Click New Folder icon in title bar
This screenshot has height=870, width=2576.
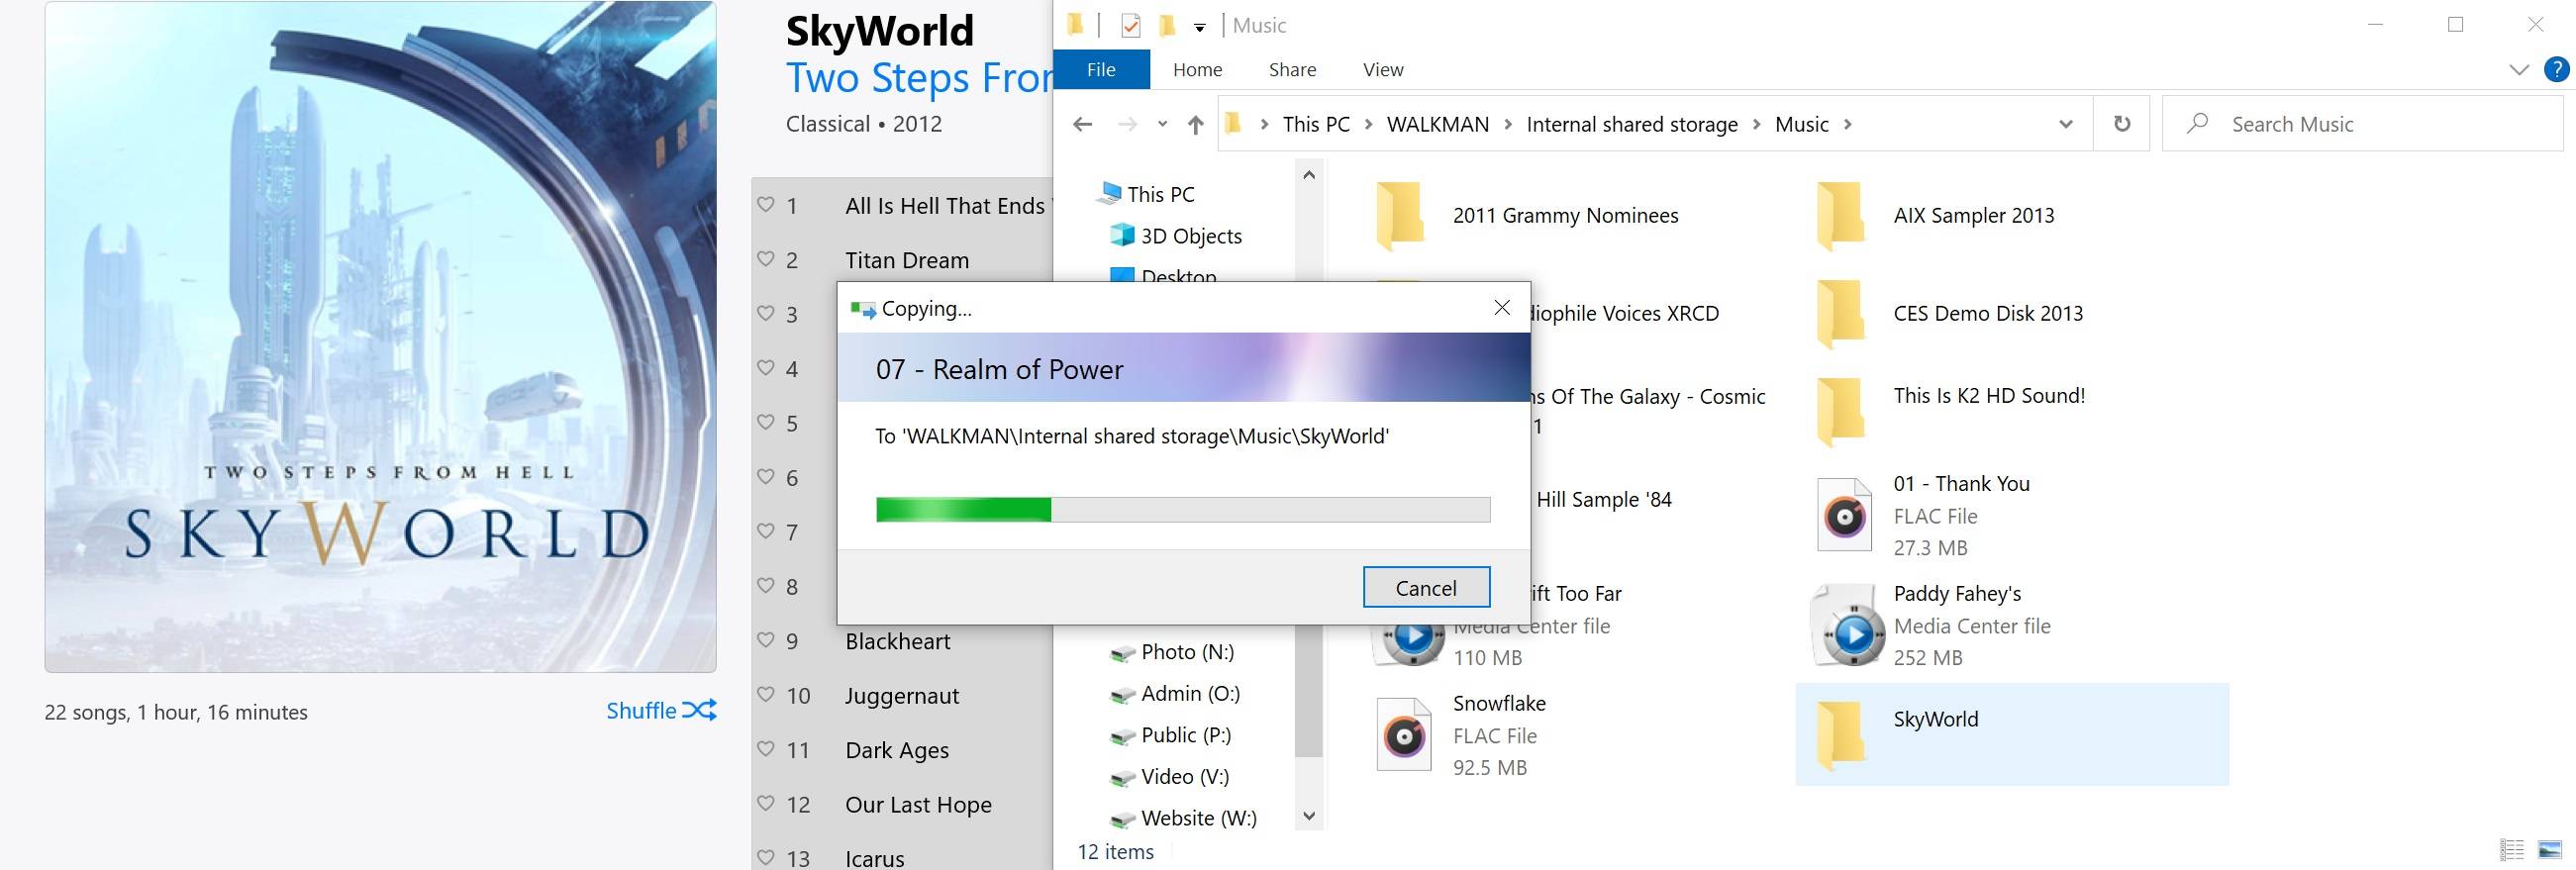pos(1166,26)
